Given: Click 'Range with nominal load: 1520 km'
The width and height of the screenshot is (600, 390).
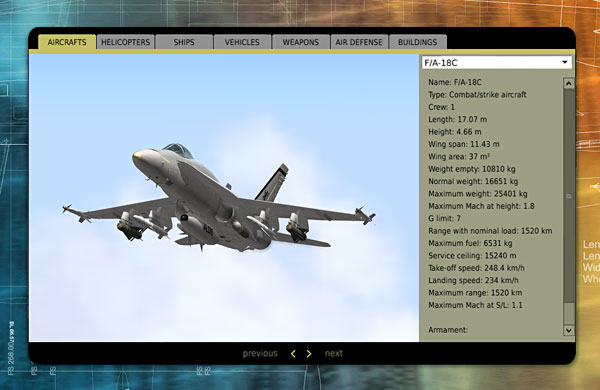Looking at the screenshot, I should coord(490,231).
